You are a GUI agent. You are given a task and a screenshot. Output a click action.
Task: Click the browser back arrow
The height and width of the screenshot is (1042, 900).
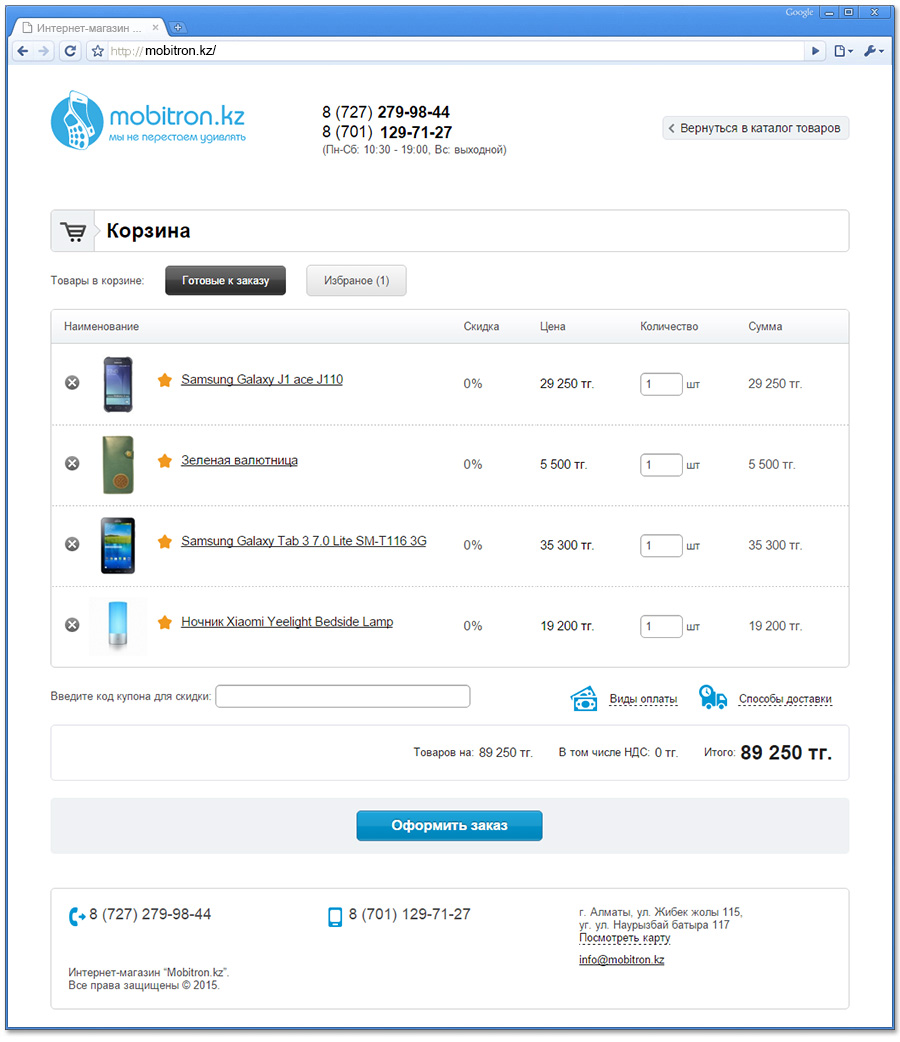pos(23,51)
